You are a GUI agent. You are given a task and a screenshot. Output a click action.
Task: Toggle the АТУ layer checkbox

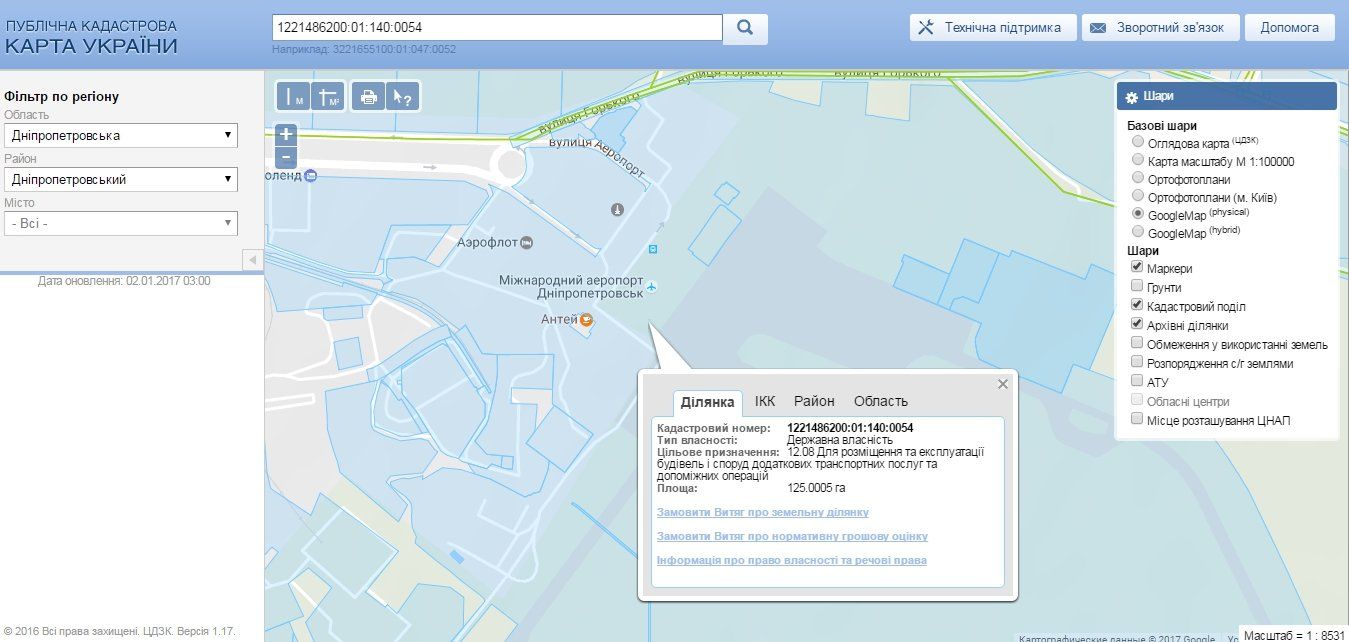pos(1137,381)
